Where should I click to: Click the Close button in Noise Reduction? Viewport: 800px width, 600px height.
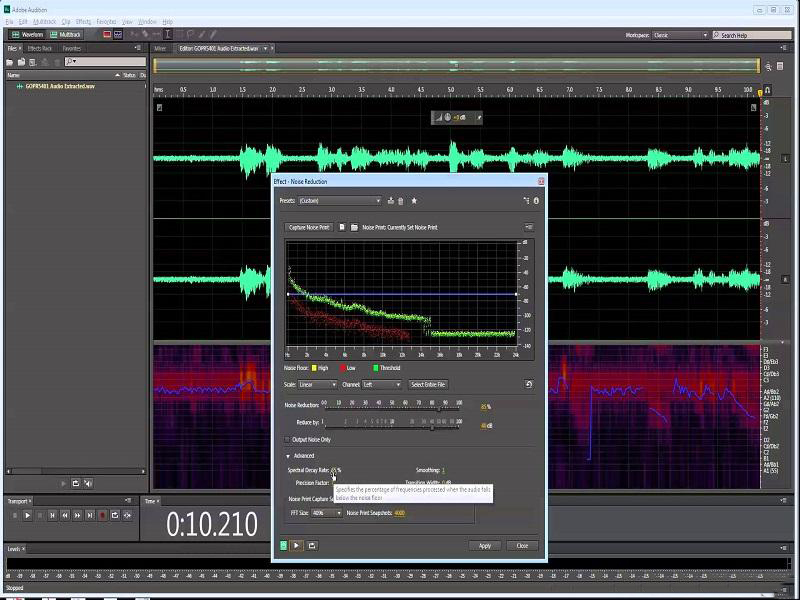click(522, 546)
